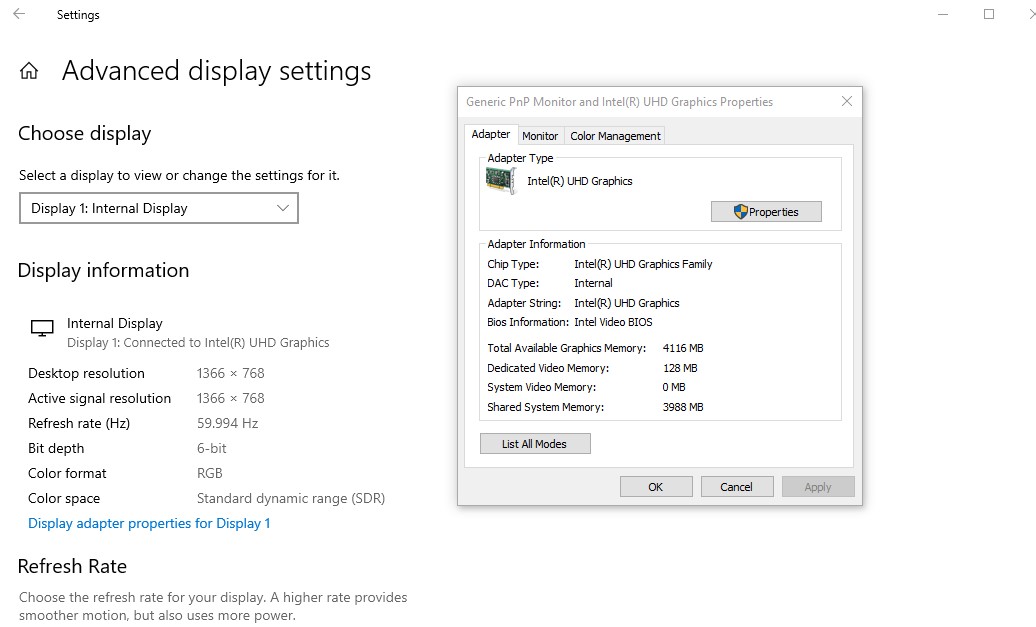1036x627 pixels.
Task: Open the Color Management tab
Action: click(614, 135)
